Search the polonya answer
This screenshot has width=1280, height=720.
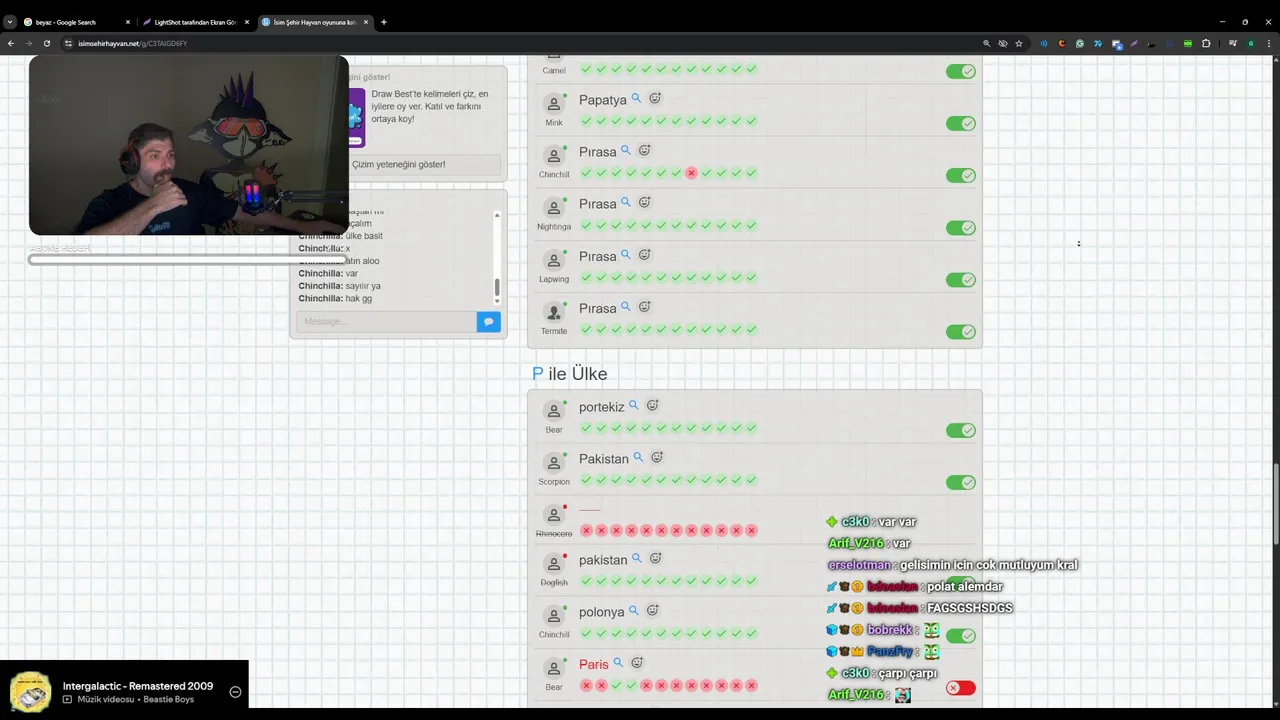pos(633,610)
